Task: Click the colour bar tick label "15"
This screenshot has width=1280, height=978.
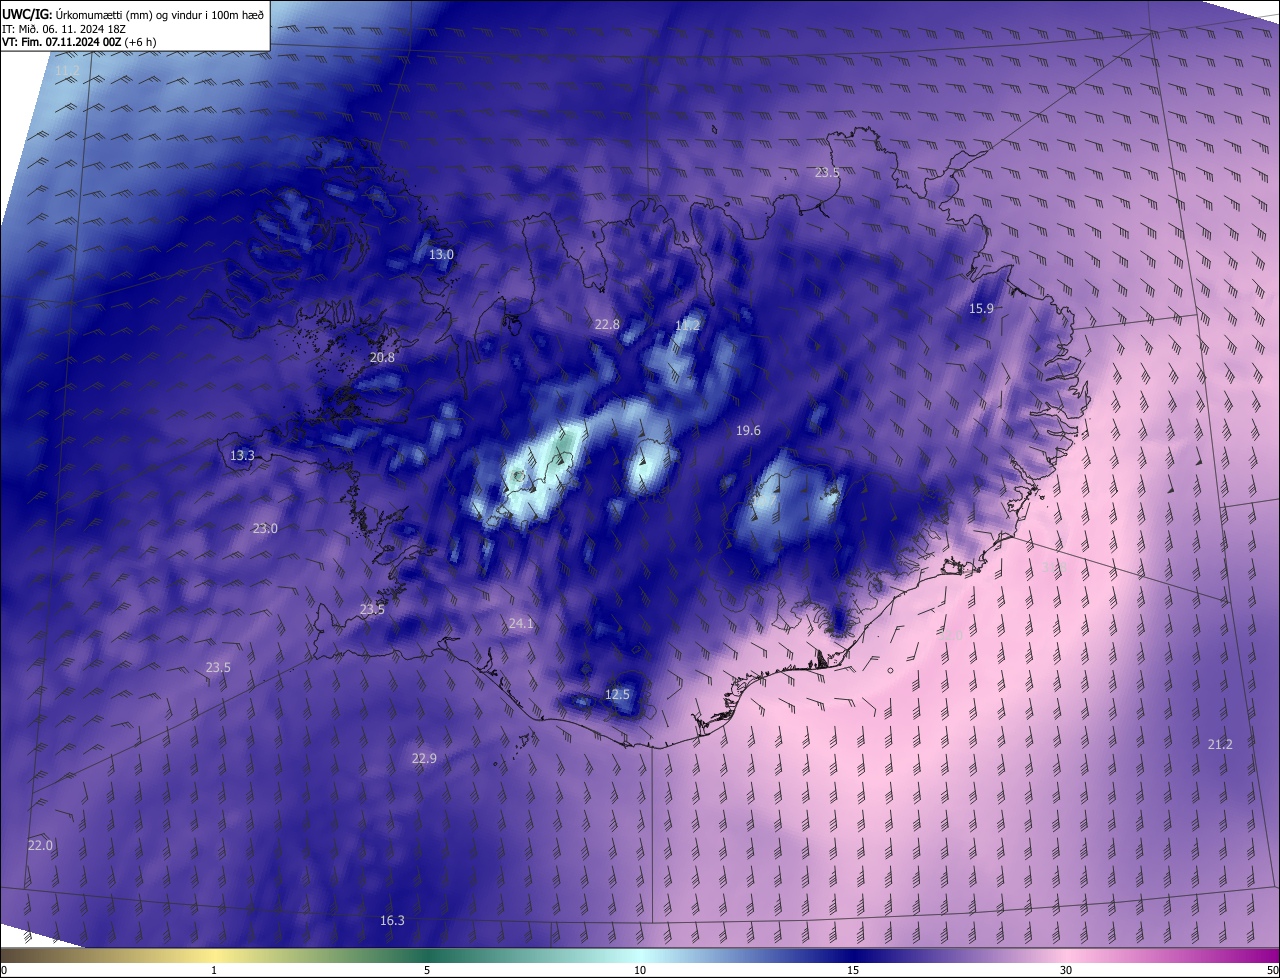Action: 853,970
